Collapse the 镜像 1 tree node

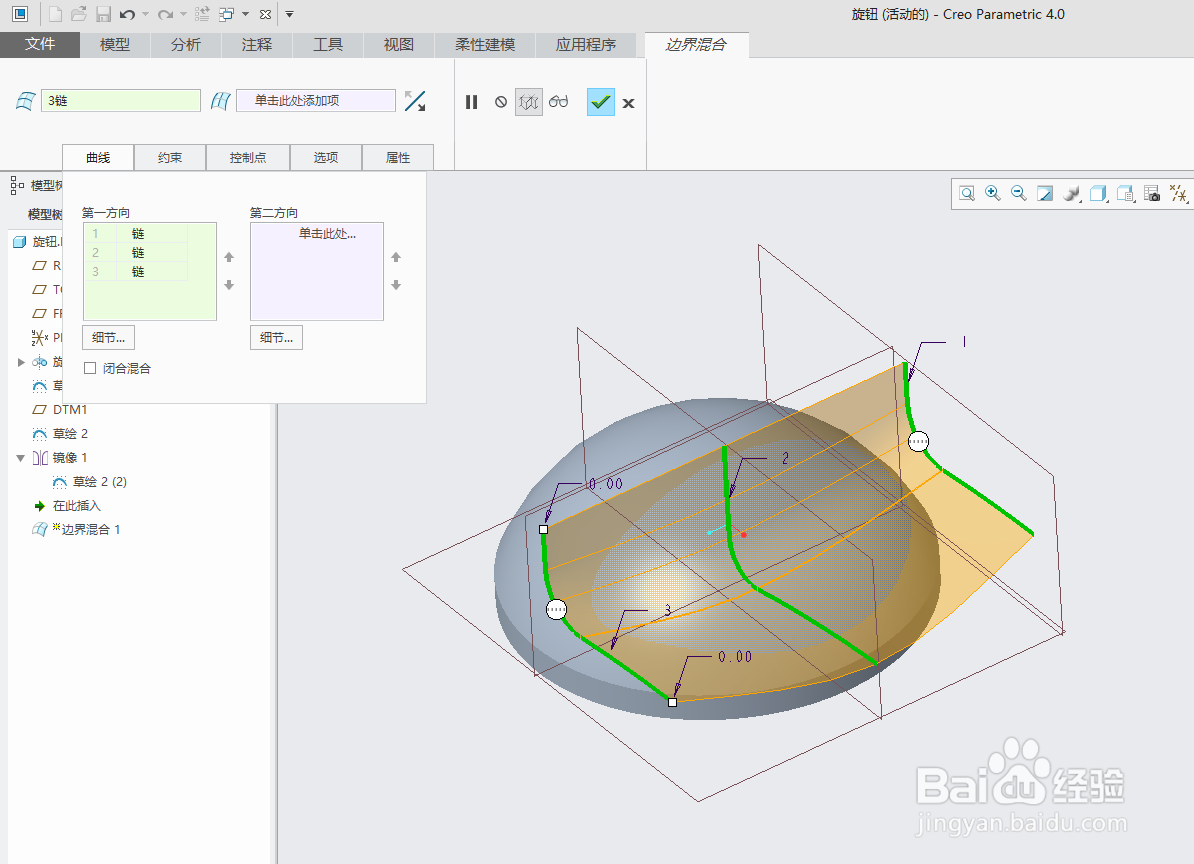point(21,458)
